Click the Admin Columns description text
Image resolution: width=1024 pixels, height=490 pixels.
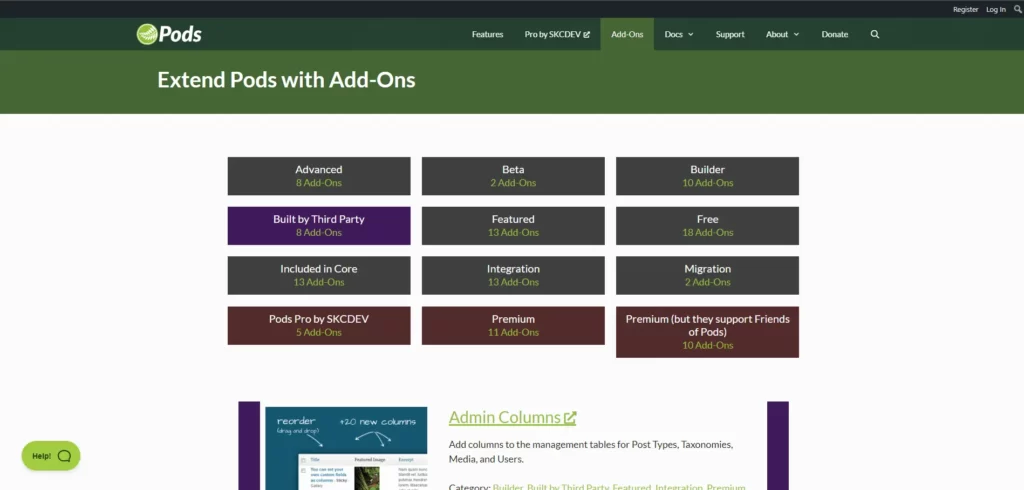coord(591,451)
